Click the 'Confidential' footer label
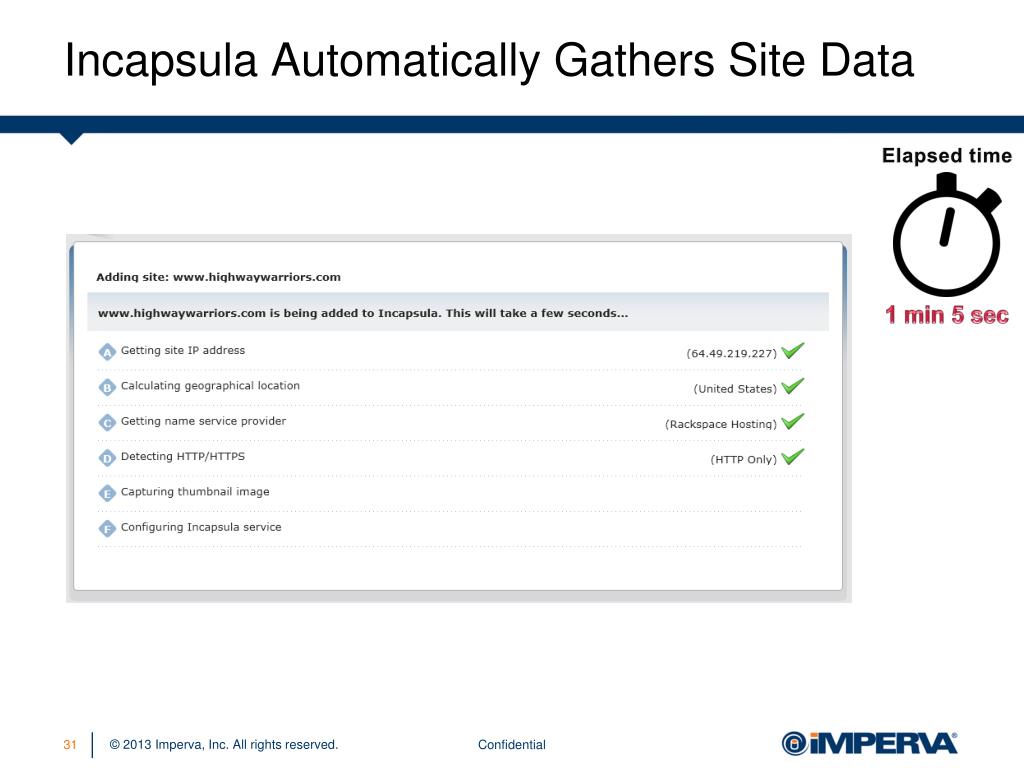 pyautogui.click(x=511, y=744)
